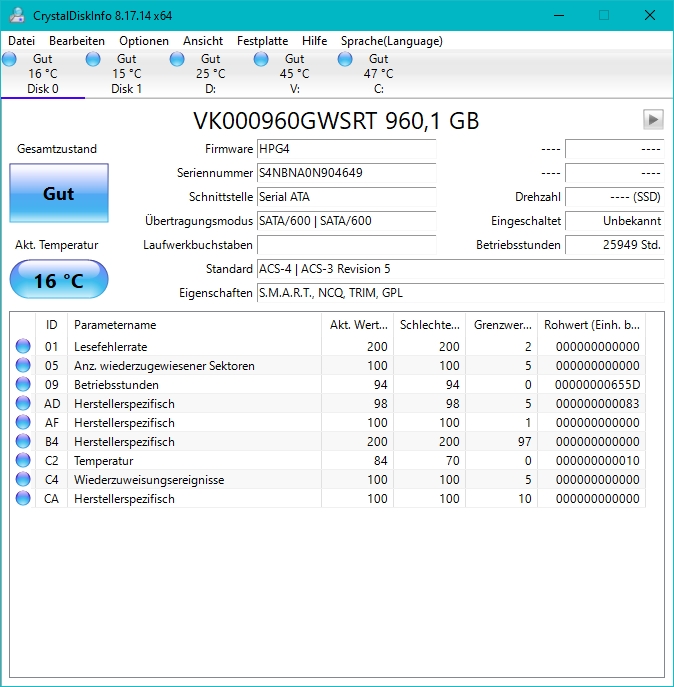Screen dimensions: 674x687
Task: Select the Disk 1 drive tab
Action: pos(127,74)
